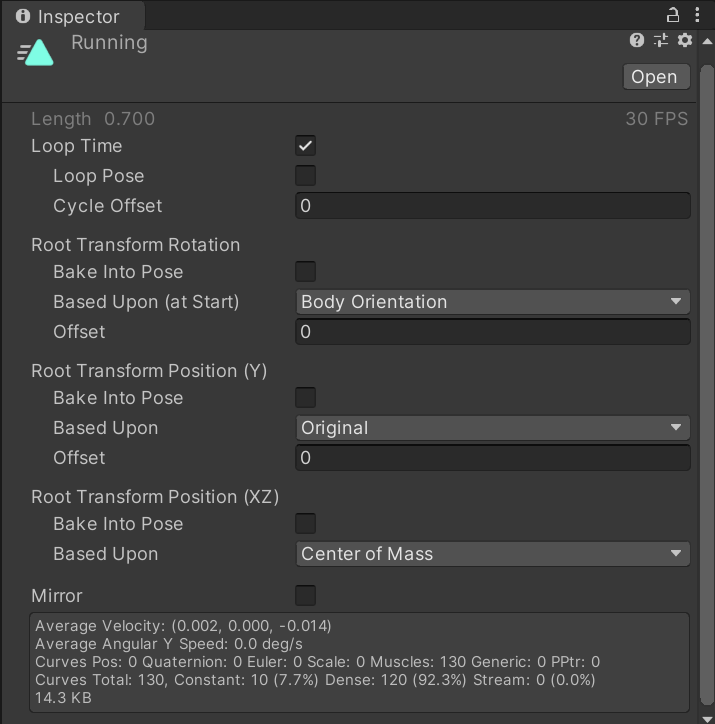The width and height of the screenshot is (715, 724).
Task: Click the vertical scrollbar thumb
Action: (x=707, y=385)
